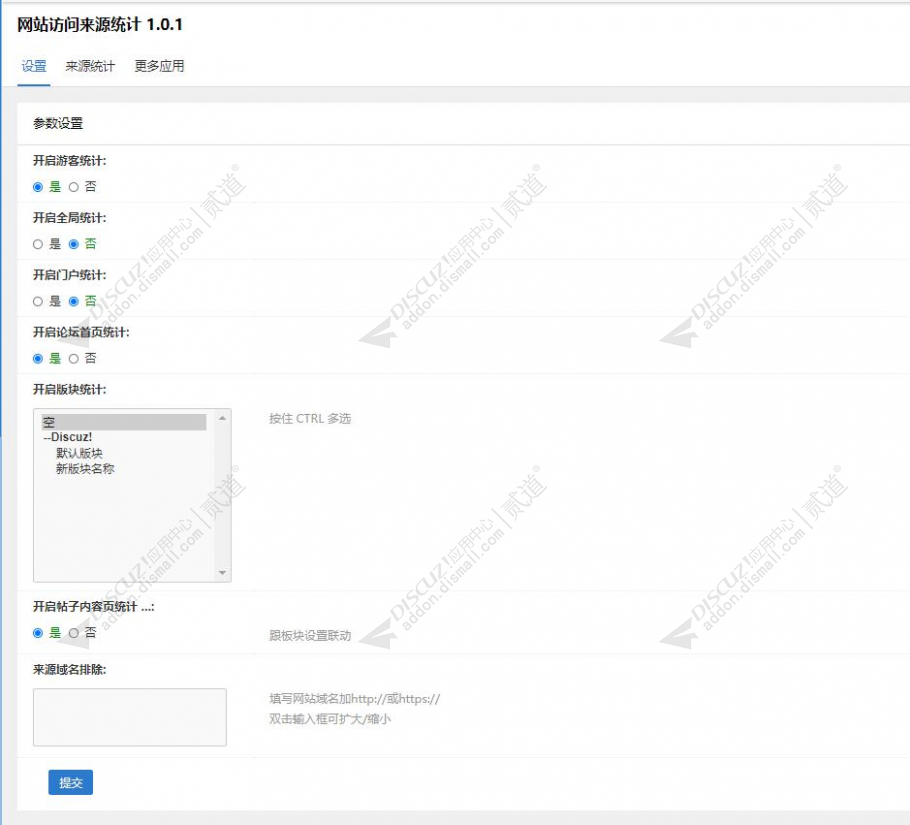Select 是 for 开启帖子内容页统计
This screenshot has height=825, width=910.
38,633
